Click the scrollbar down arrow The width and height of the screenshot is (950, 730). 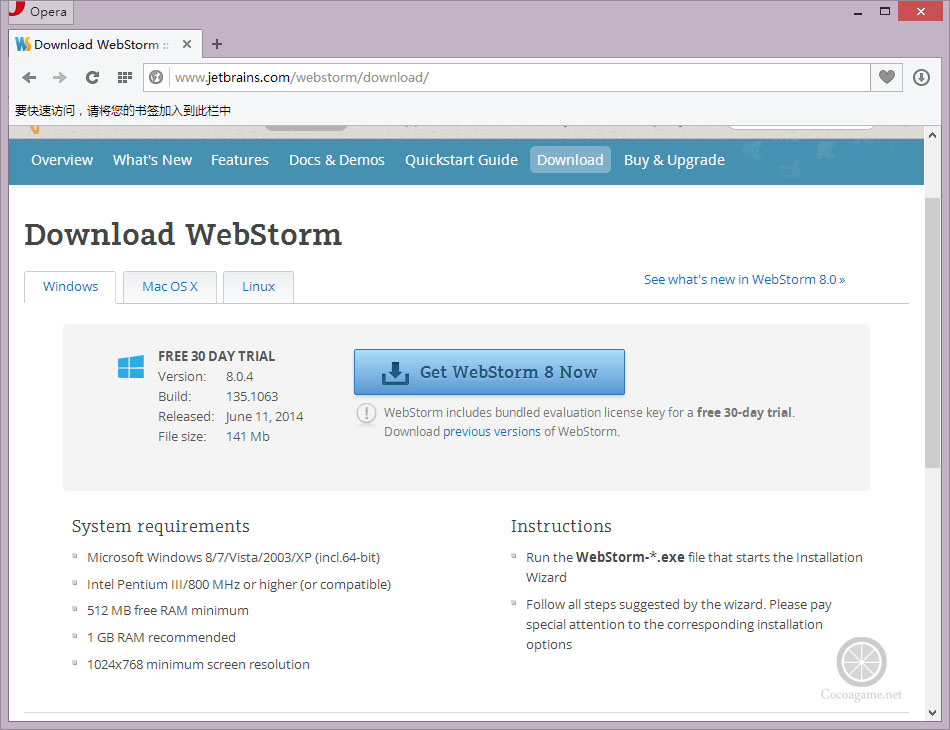(932, 712)
